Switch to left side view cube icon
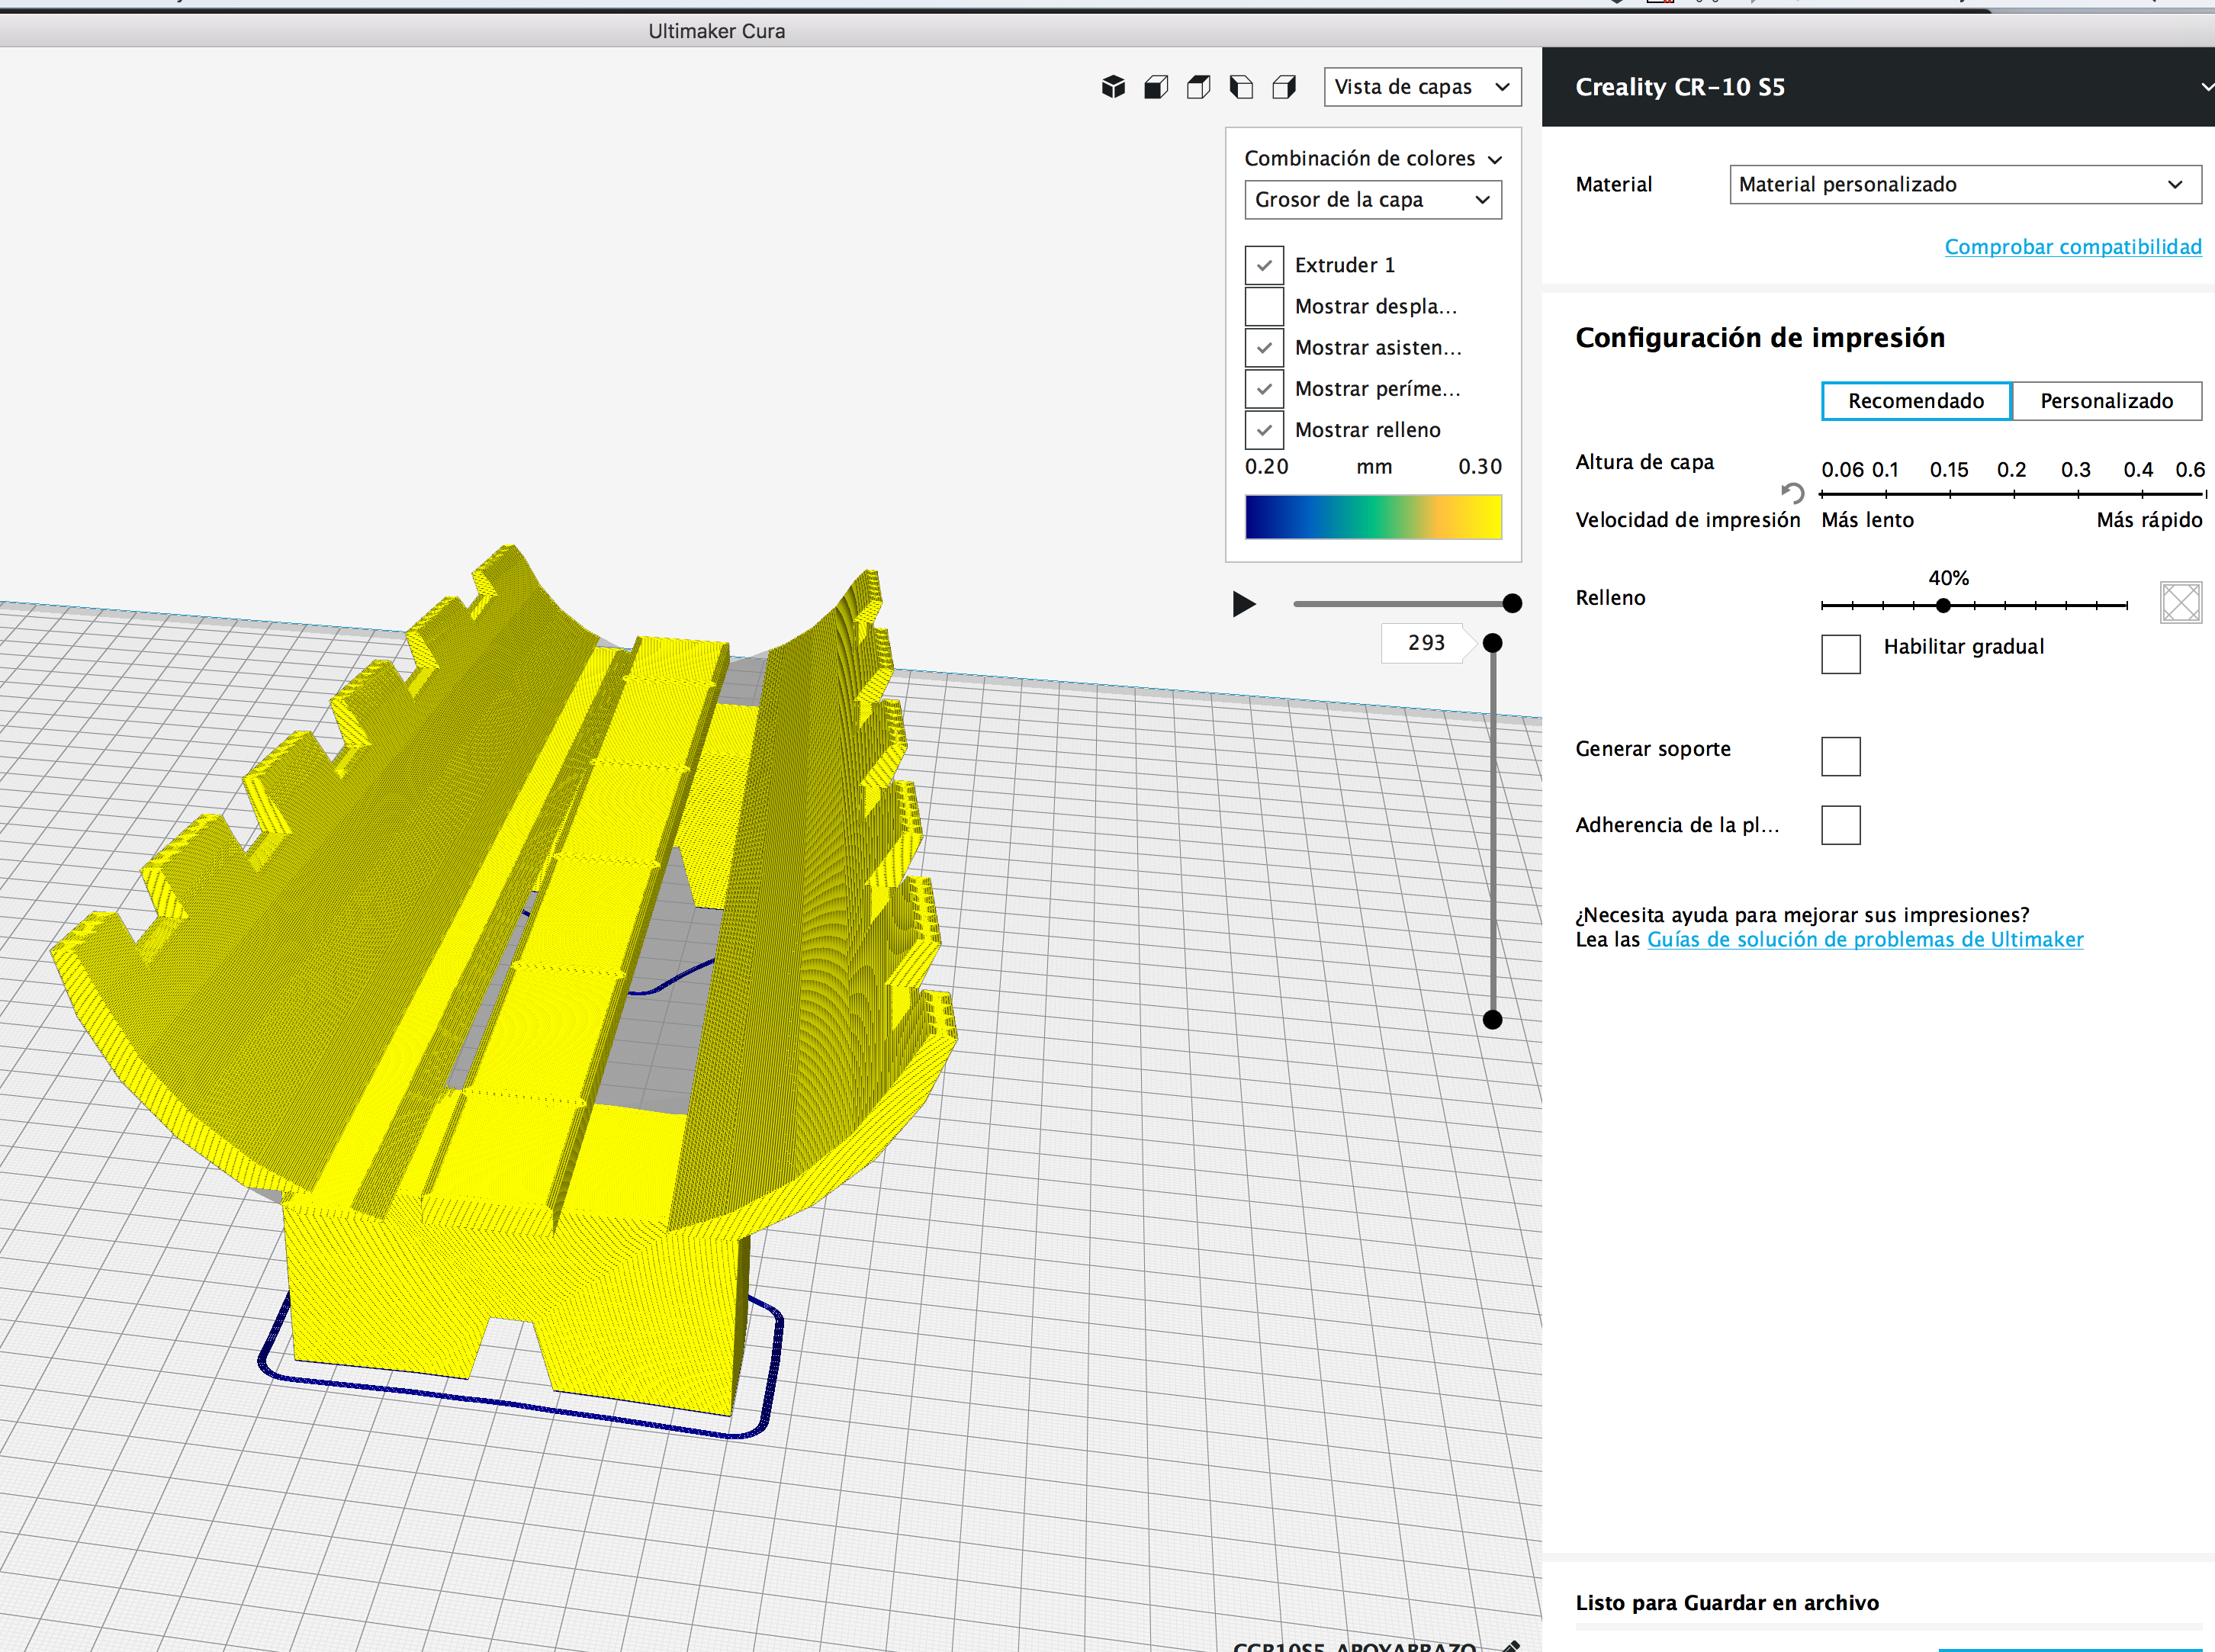This screenshot has width=2215, height=1652. click(x=1241, y=87)
